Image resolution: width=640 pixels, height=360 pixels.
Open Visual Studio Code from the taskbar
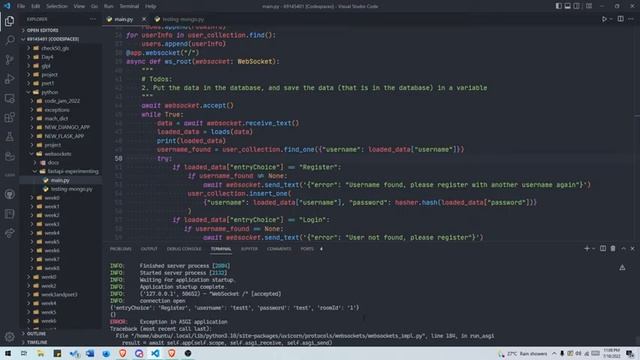point(155,353)
